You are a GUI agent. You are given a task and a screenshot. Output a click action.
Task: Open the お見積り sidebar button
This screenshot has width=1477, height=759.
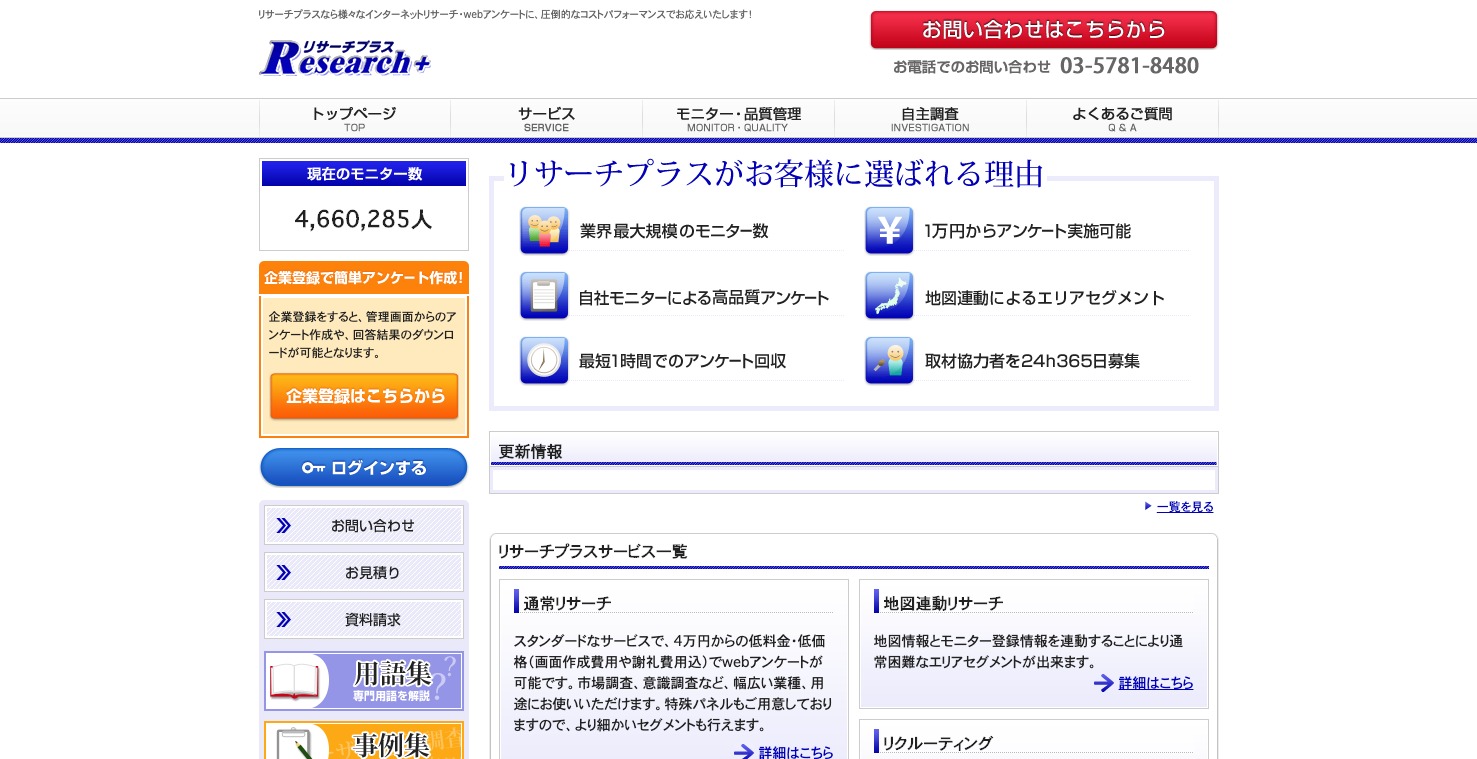click(x=364, y=573)
